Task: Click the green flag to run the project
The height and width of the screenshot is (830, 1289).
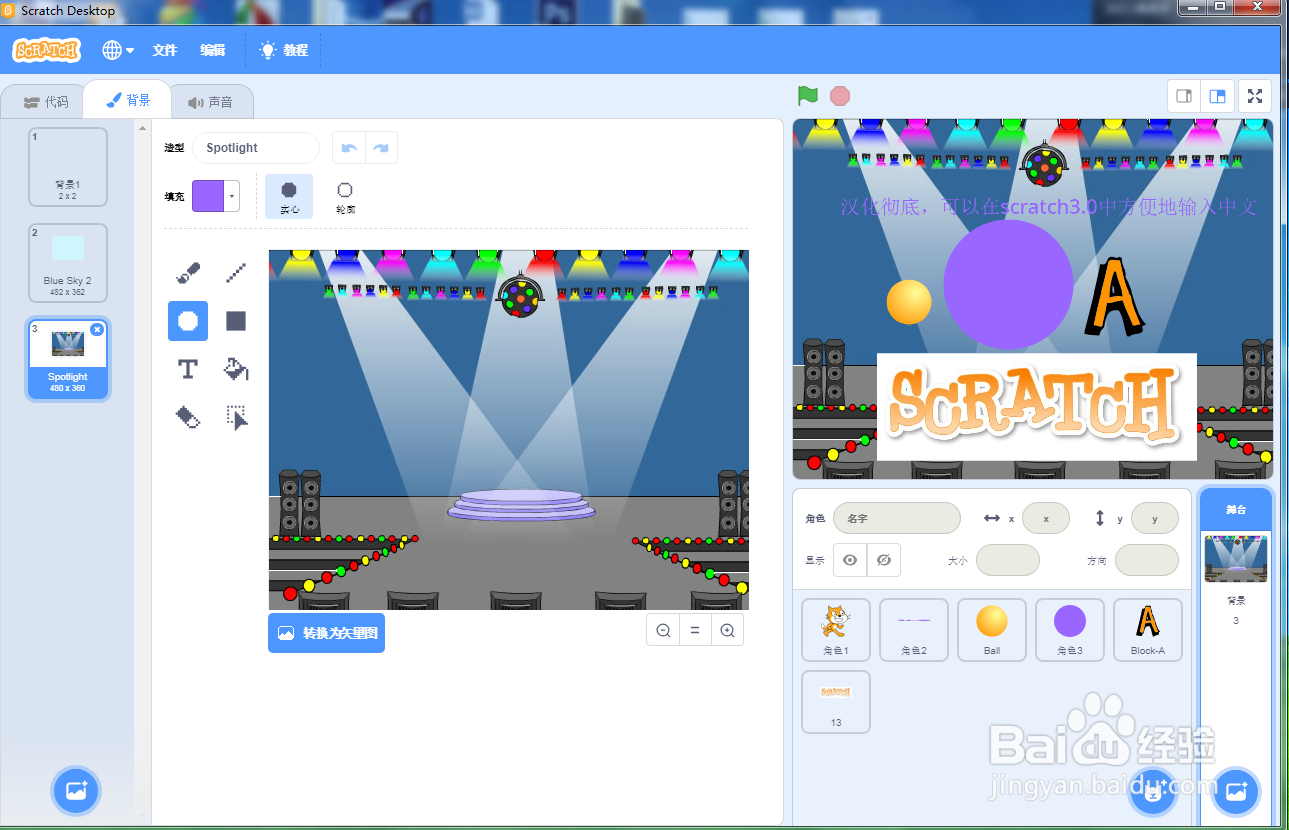Action: 806,95
